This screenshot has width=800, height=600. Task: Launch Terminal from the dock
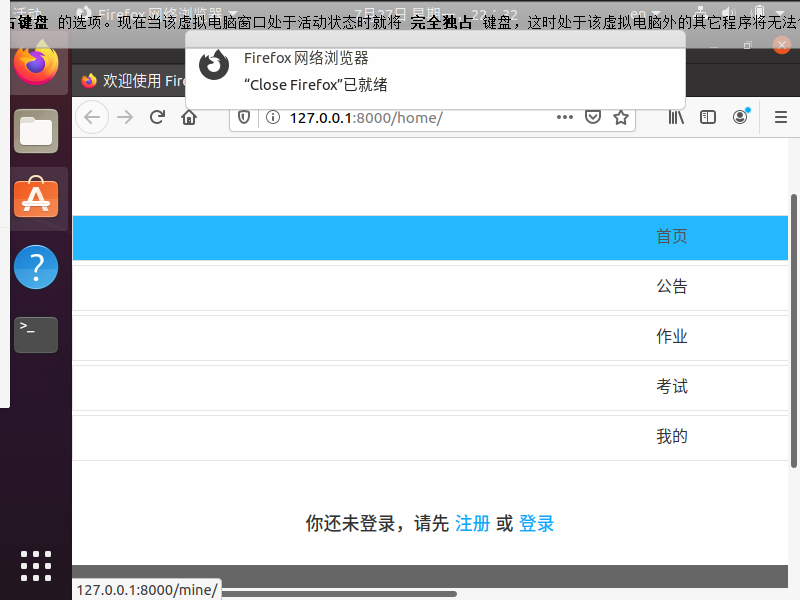36,335
